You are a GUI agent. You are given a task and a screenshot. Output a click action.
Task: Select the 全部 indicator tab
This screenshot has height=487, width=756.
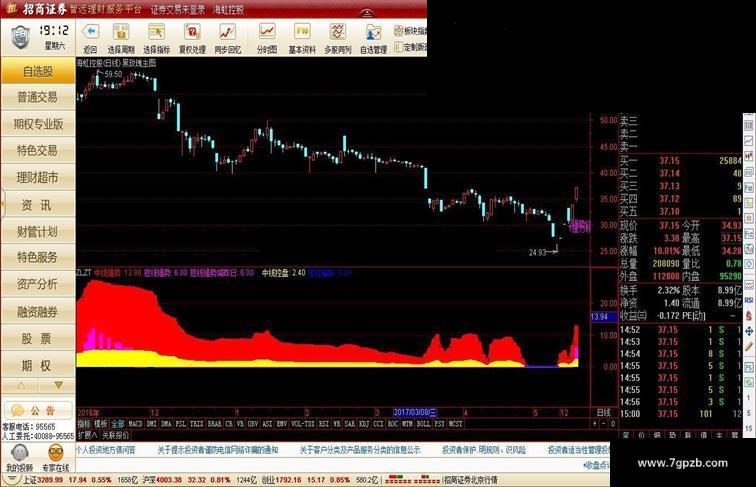pyautogui.click(x=118, y=424)
